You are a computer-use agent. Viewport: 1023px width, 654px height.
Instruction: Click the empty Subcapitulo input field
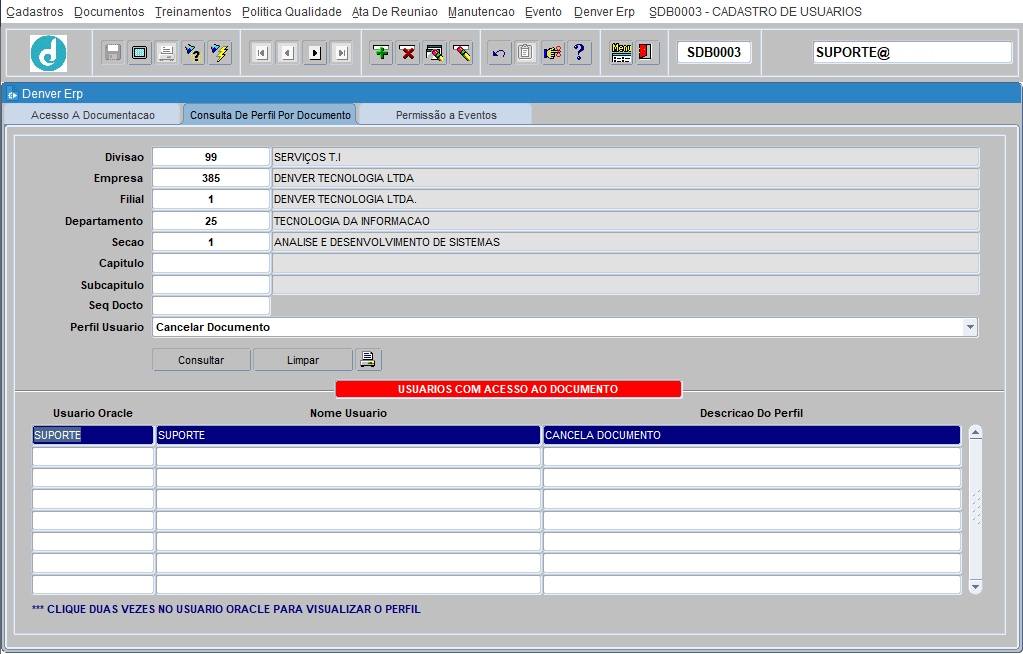[211, 285]
